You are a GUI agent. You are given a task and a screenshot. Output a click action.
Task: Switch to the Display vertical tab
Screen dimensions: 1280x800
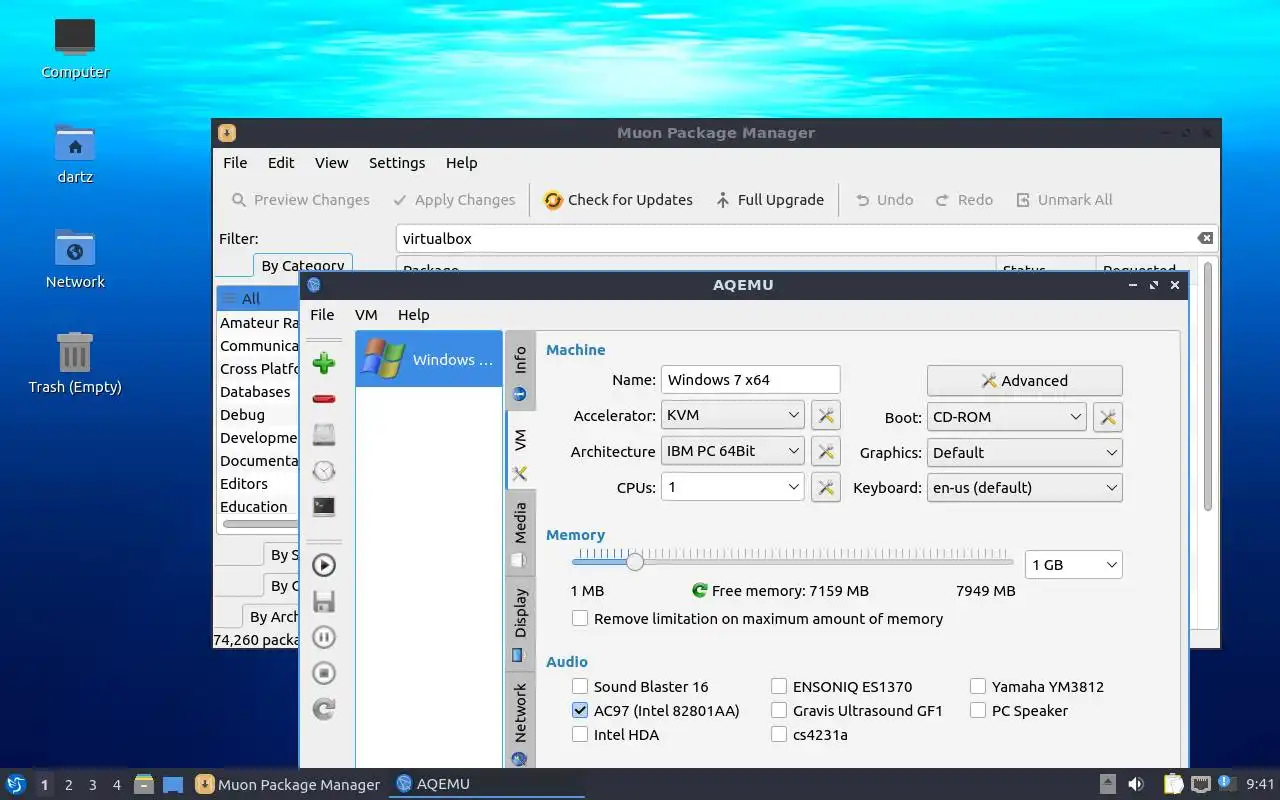520,624
